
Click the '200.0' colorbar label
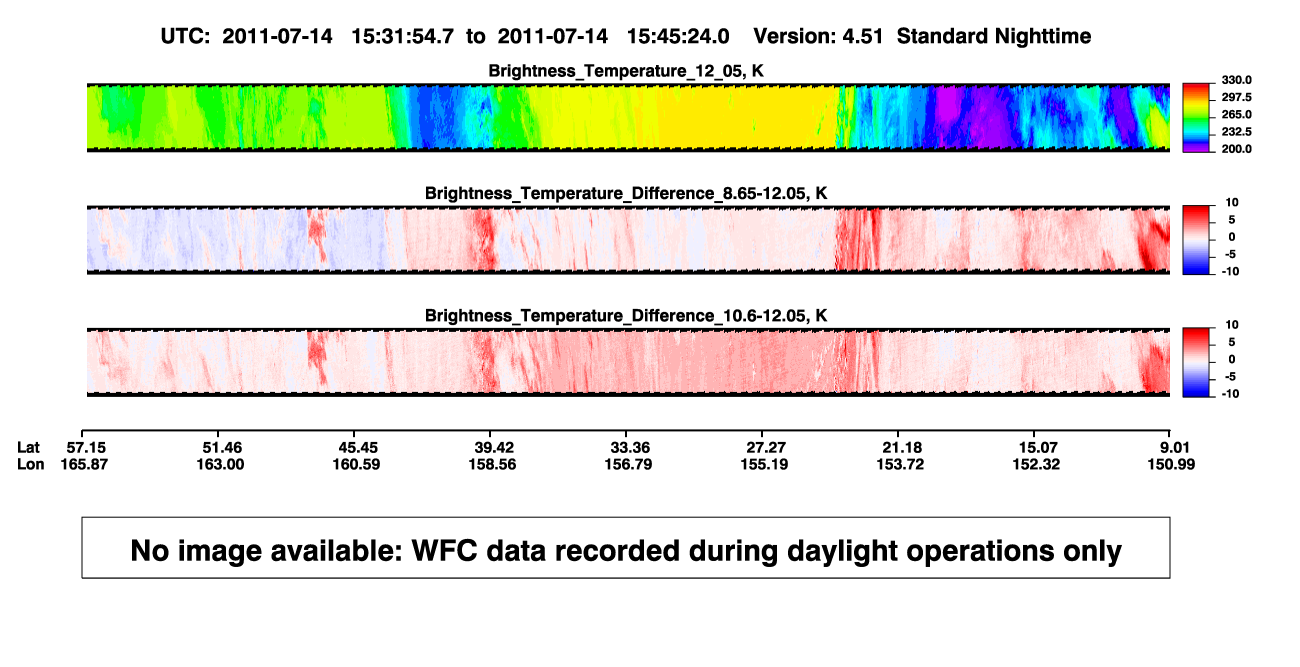click(1235, 149)
